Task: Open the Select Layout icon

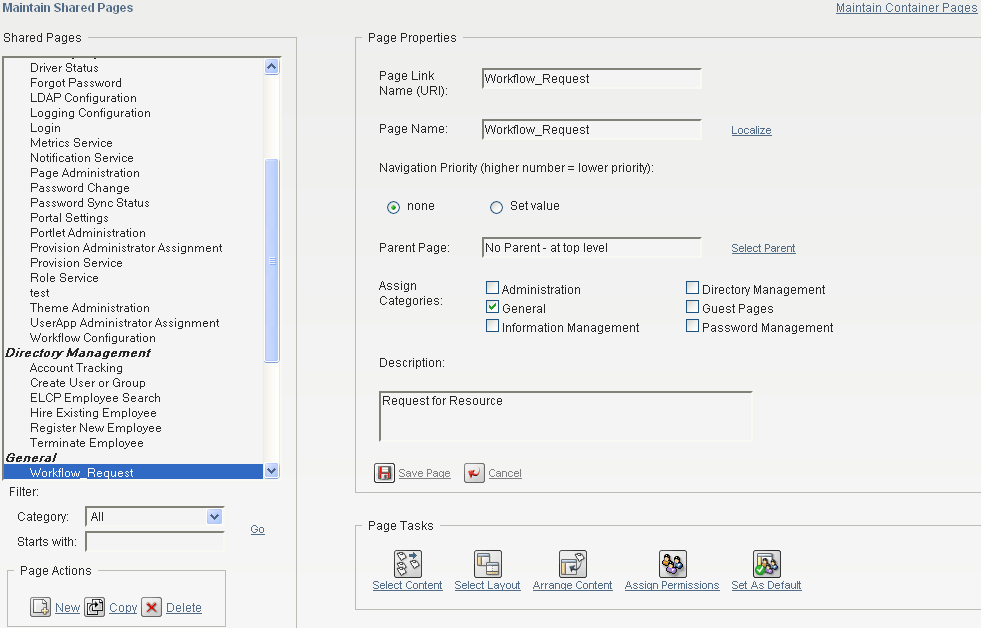Action: (487, 564)
